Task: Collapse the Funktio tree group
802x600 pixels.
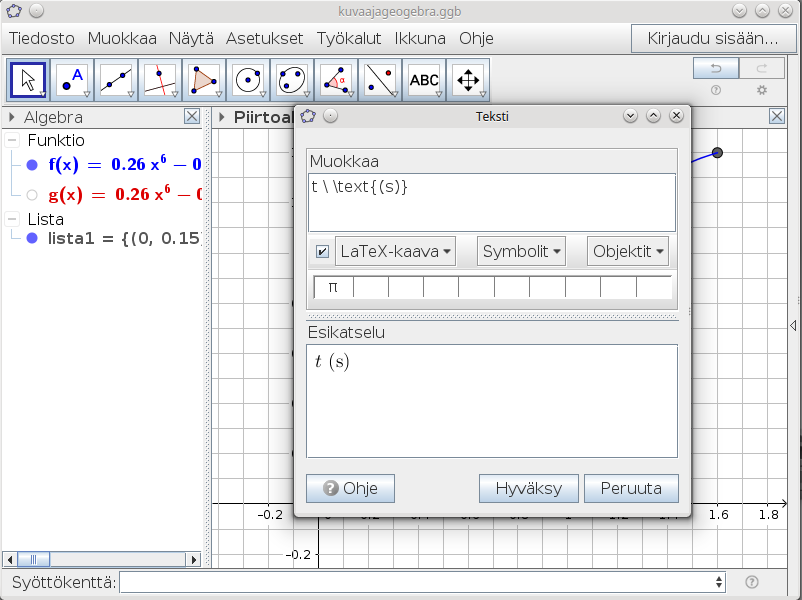Action: [12, 141]
